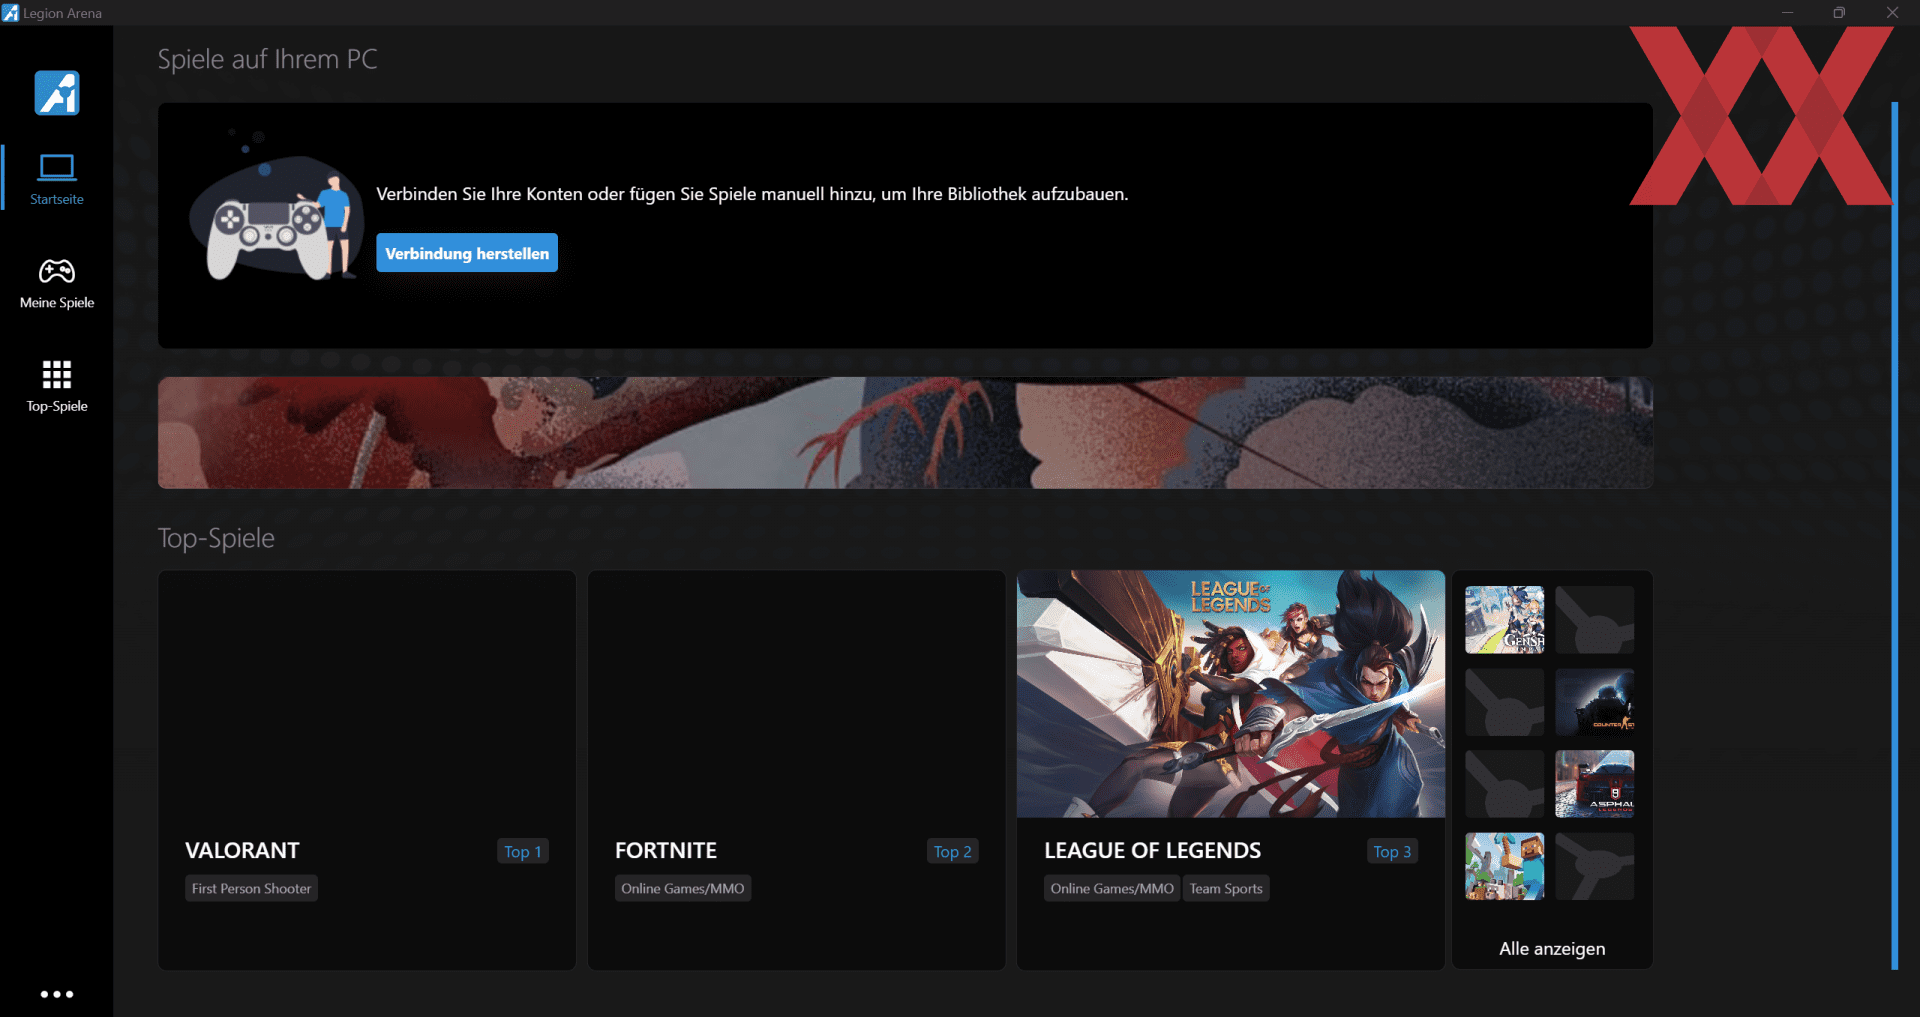Click Alle anzeigen link
Viewport: 1920px width, 1017px height.
1552,949
